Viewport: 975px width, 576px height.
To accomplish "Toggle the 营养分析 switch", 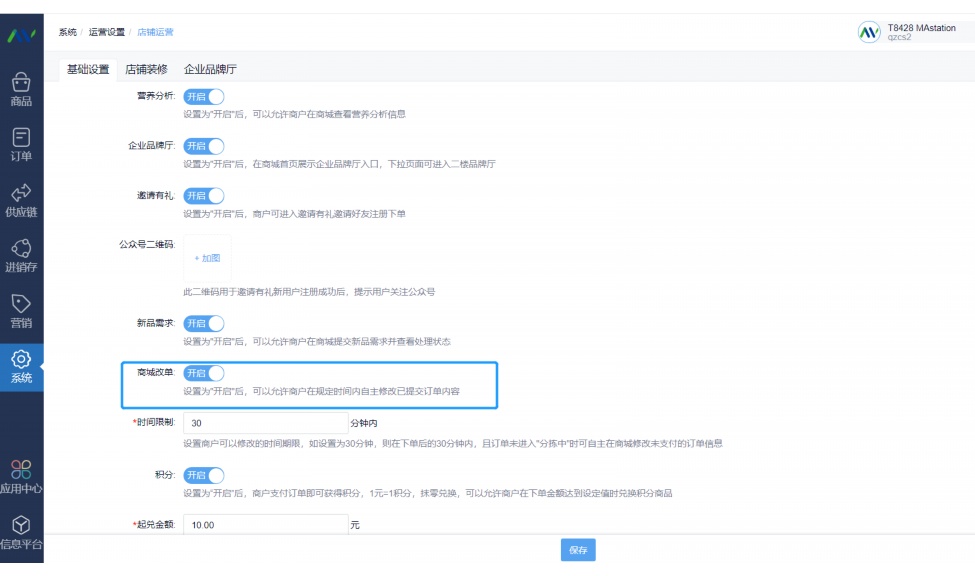I will coord(204,97).
